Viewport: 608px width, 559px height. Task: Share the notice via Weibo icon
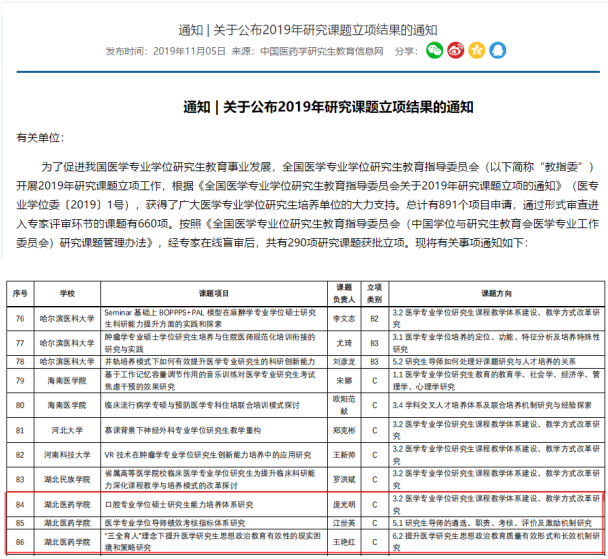click(x=455, y=51)
